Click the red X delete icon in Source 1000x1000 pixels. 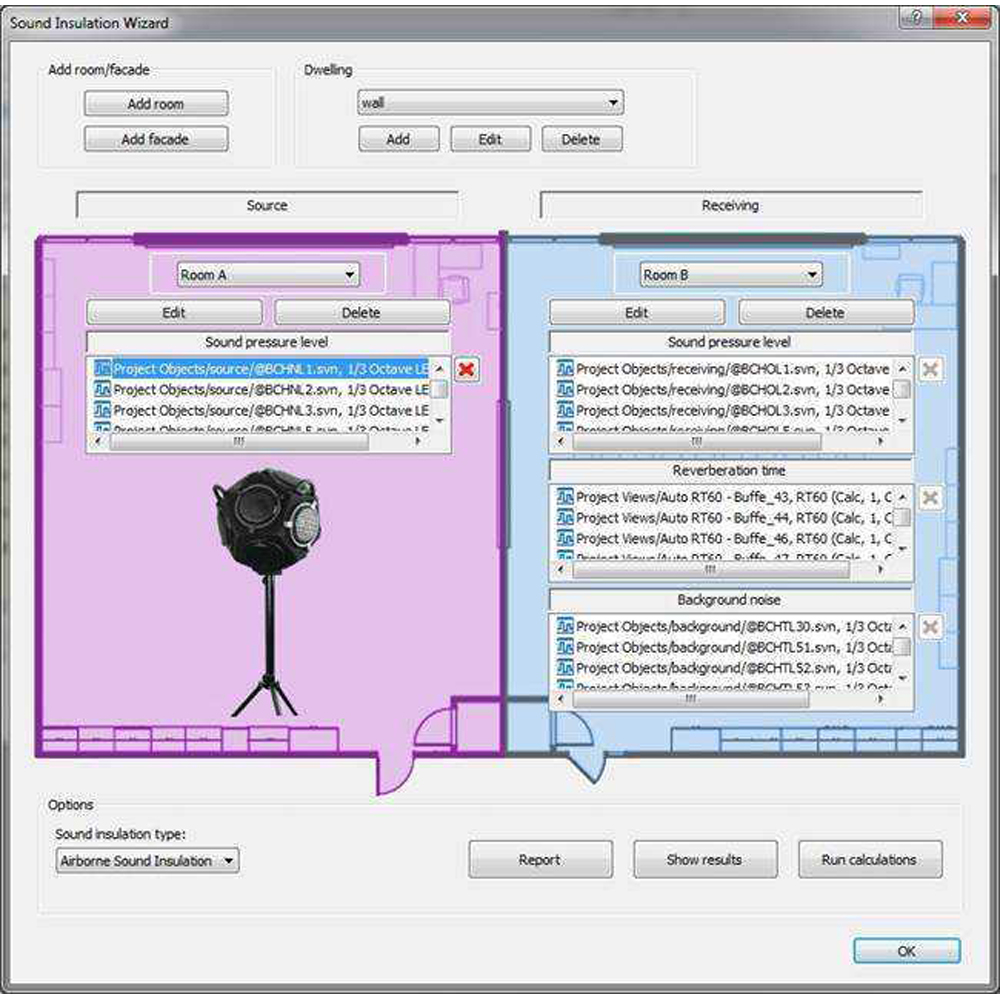466,370
